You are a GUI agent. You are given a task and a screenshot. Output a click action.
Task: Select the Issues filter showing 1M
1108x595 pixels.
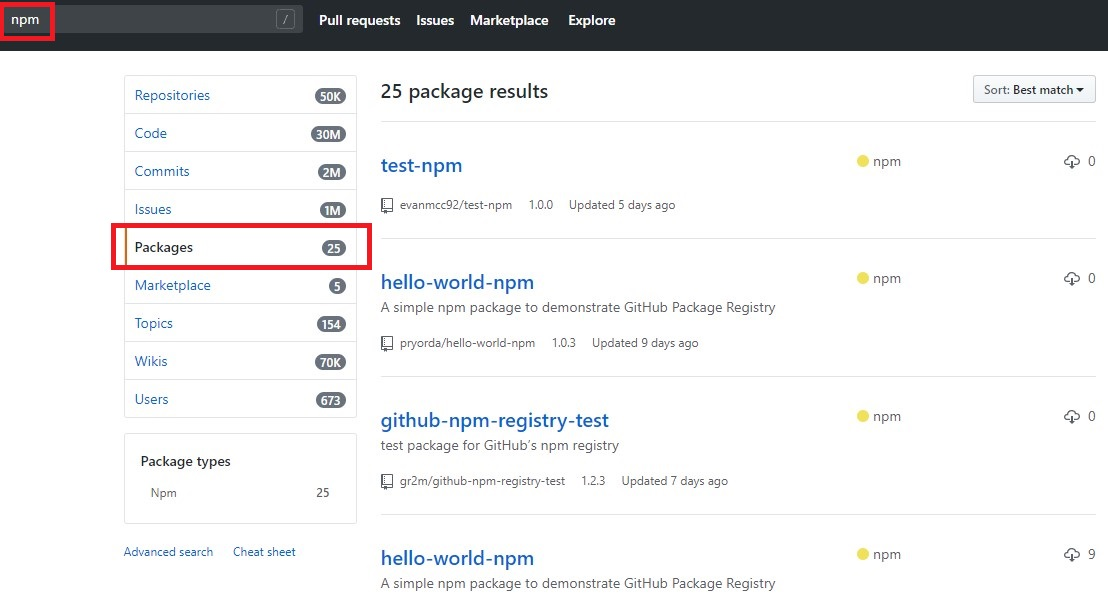click(240, 210)
